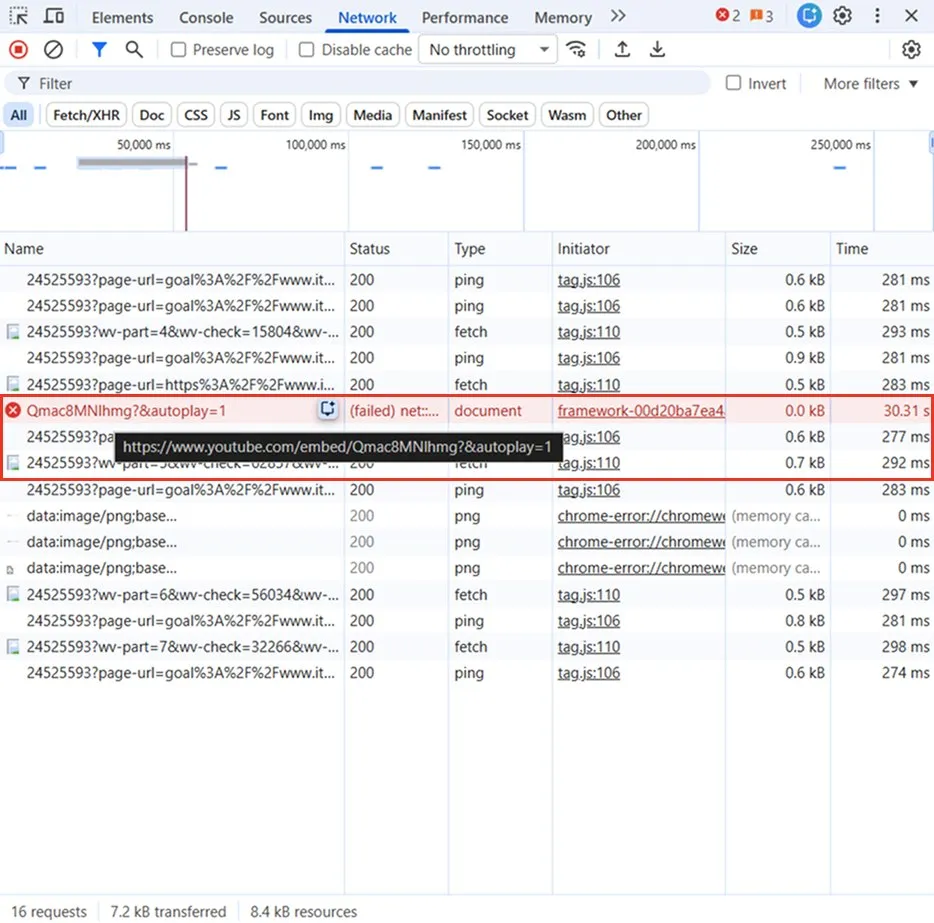This screenshot has height=923, width=934.
Task: Activate the inspect element picker icon
Action: click(18, 16)
